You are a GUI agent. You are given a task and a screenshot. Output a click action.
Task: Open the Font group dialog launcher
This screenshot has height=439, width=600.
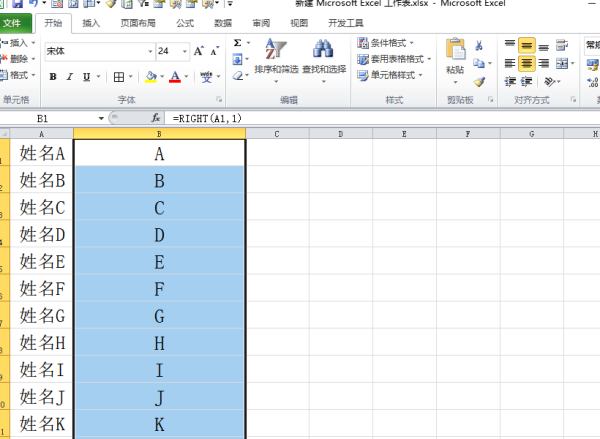(219, 100)
